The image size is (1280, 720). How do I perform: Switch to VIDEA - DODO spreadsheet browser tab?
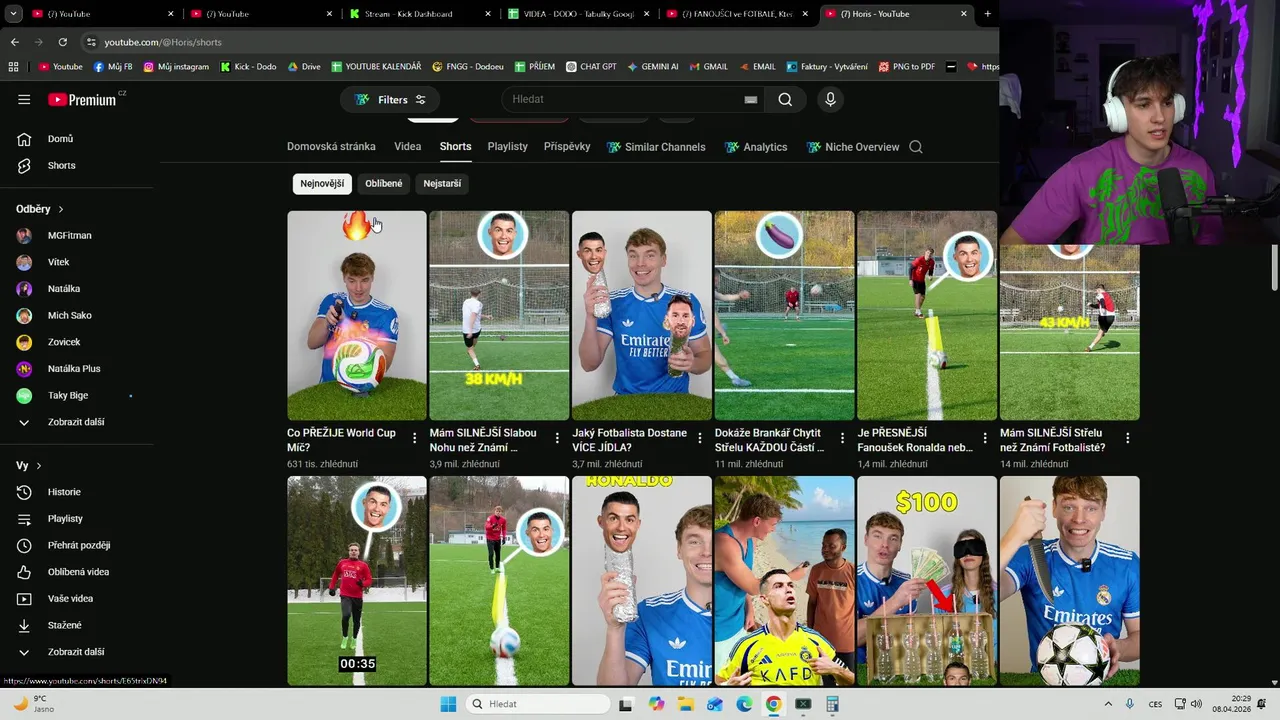coord(580,14)
